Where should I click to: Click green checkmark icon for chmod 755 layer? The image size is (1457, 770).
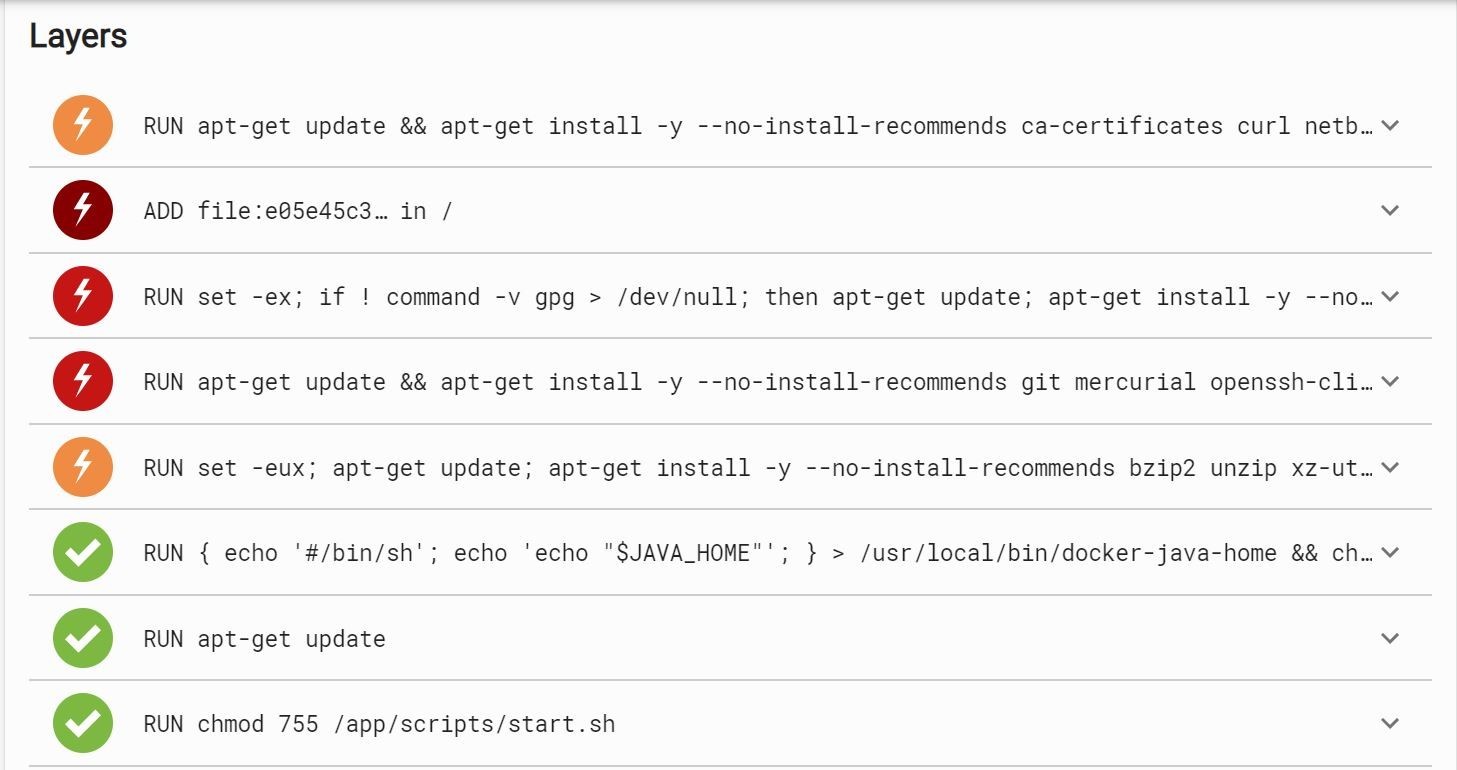point(83,723)
